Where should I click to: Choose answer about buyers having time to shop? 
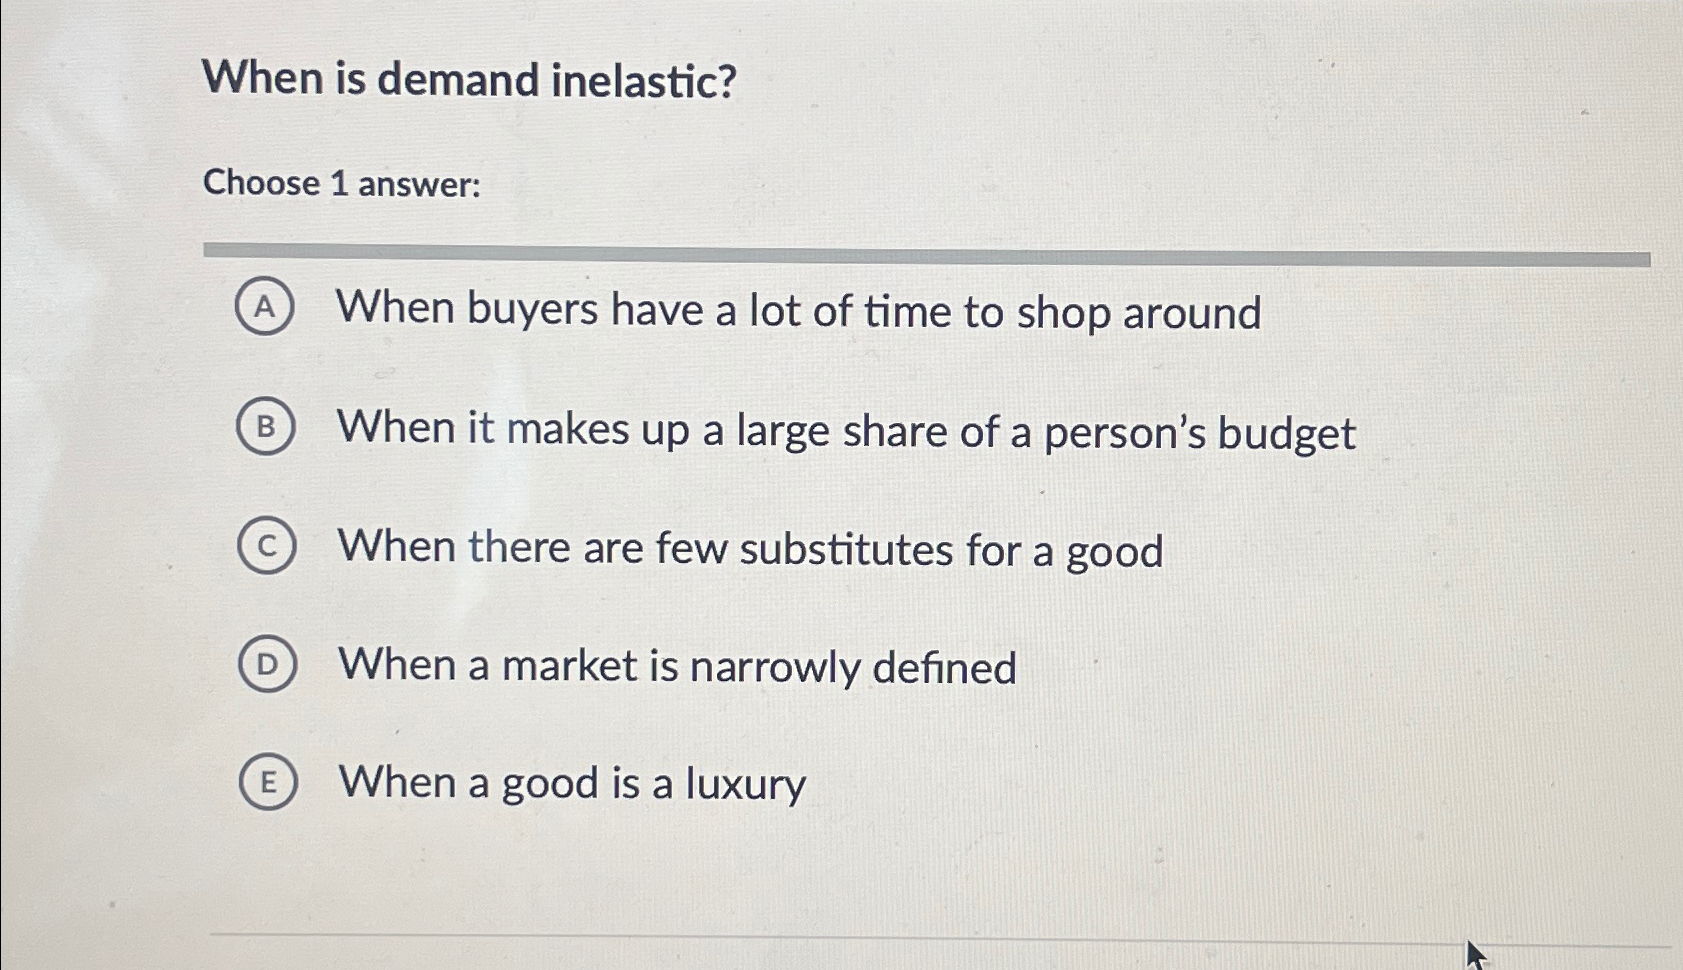click(x=798, y=312)
